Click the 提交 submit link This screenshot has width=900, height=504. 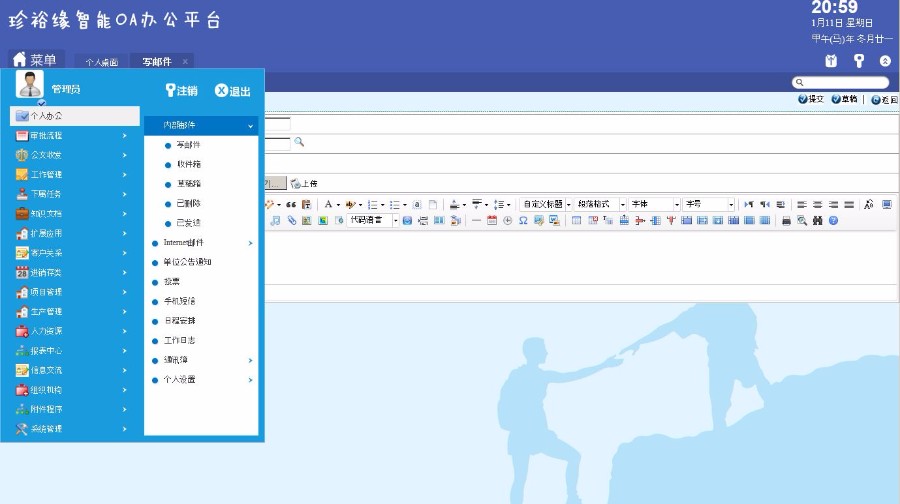pyautogui.click(x=811, y=99)
